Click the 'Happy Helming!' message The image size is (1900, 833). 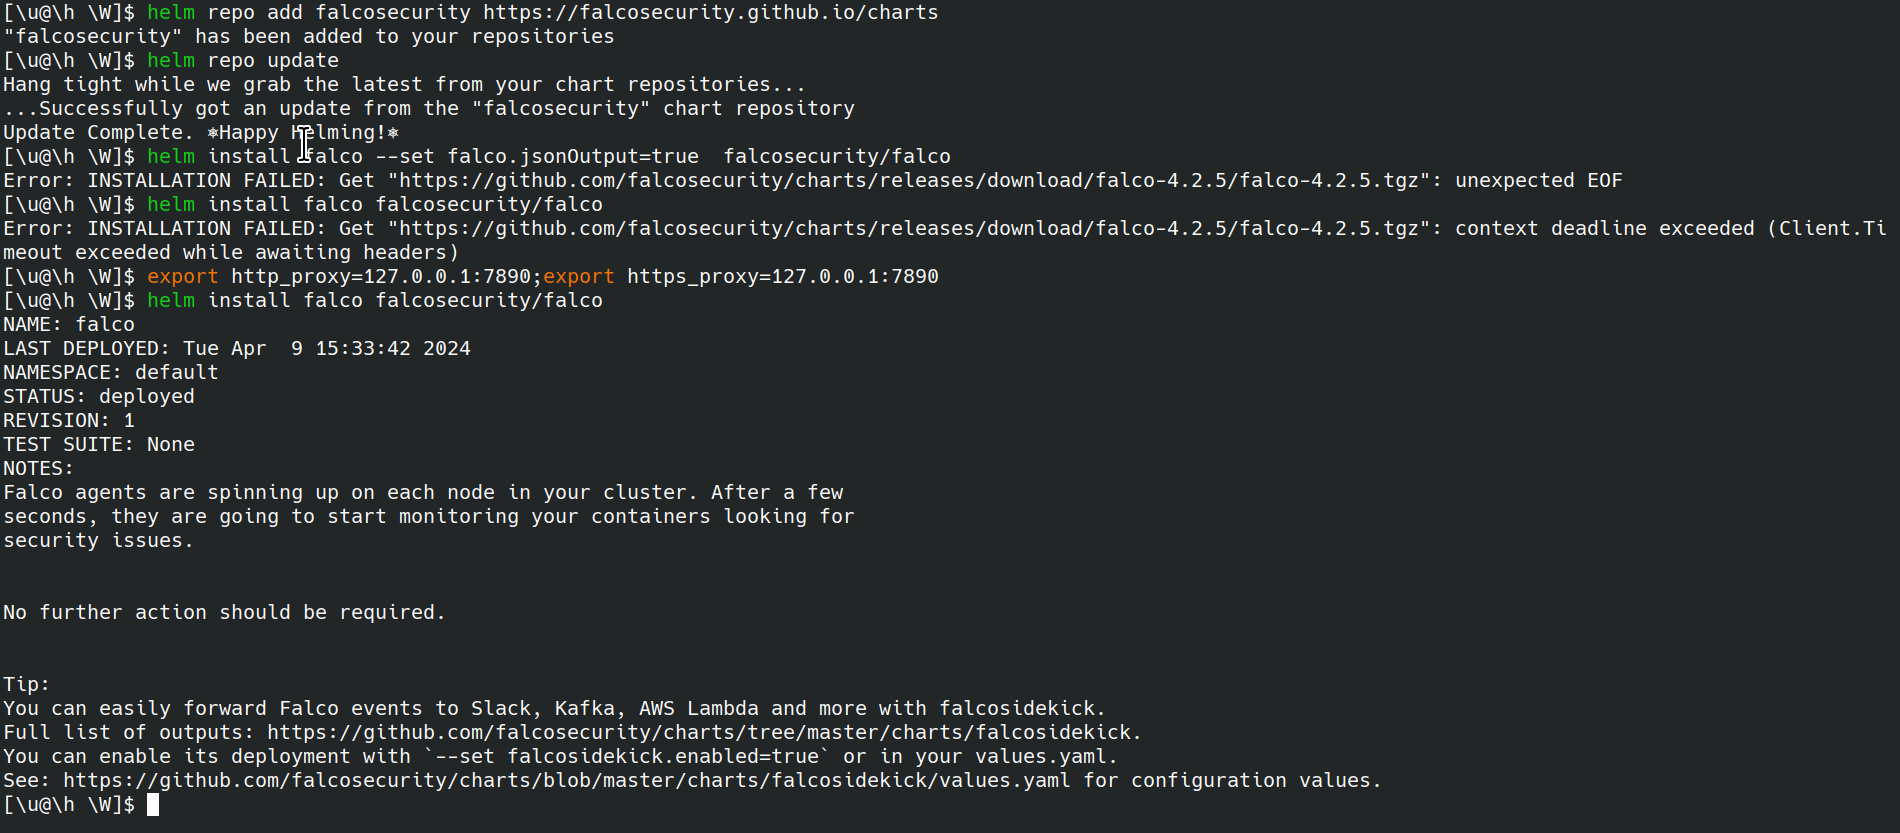[303, 133]
